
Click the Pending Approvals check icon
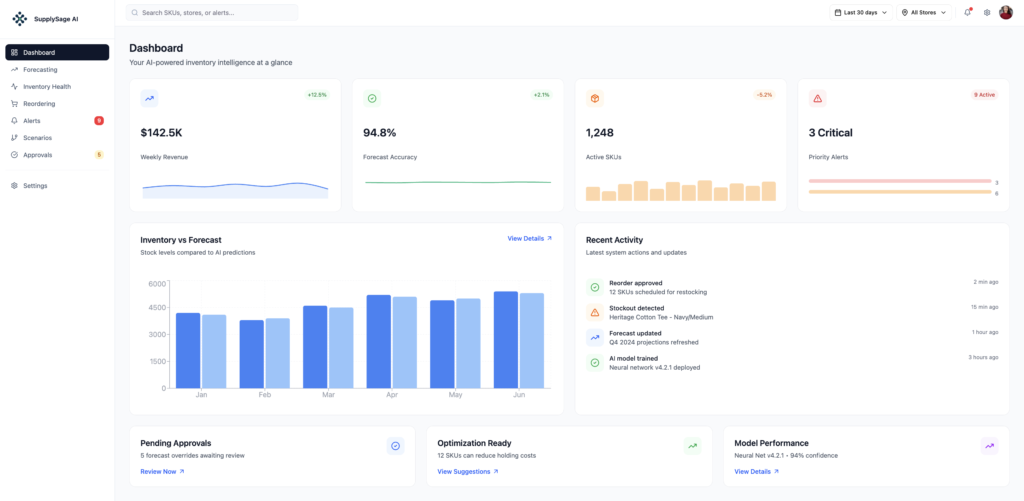pyautogui.click(x=395, y=446)
